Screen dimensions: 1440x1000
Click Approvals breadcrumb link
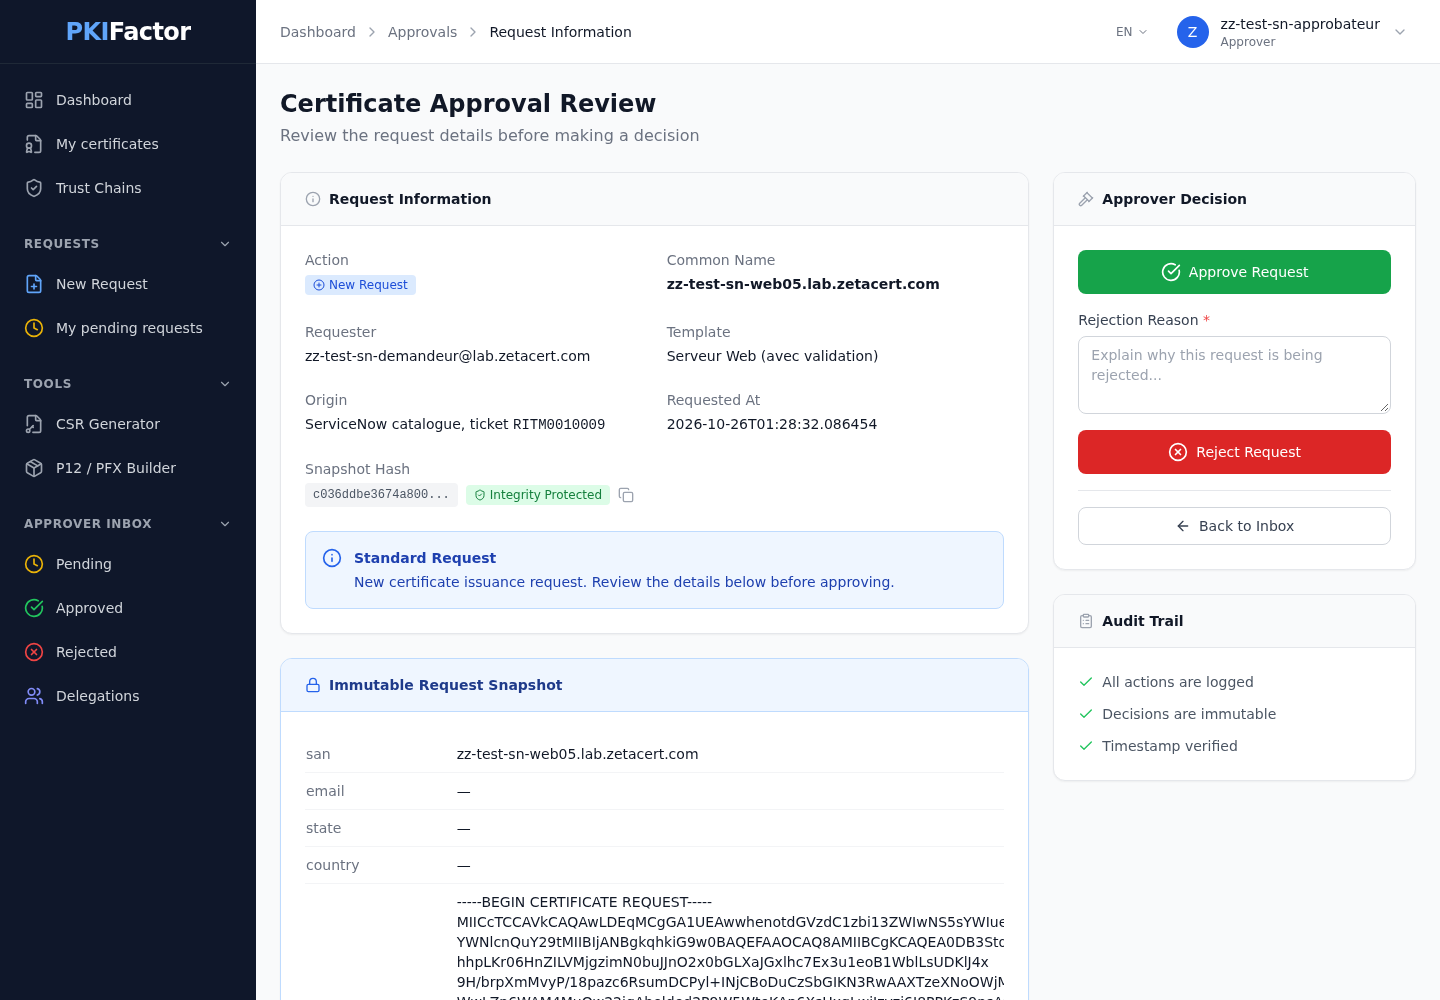pos(422,32)
